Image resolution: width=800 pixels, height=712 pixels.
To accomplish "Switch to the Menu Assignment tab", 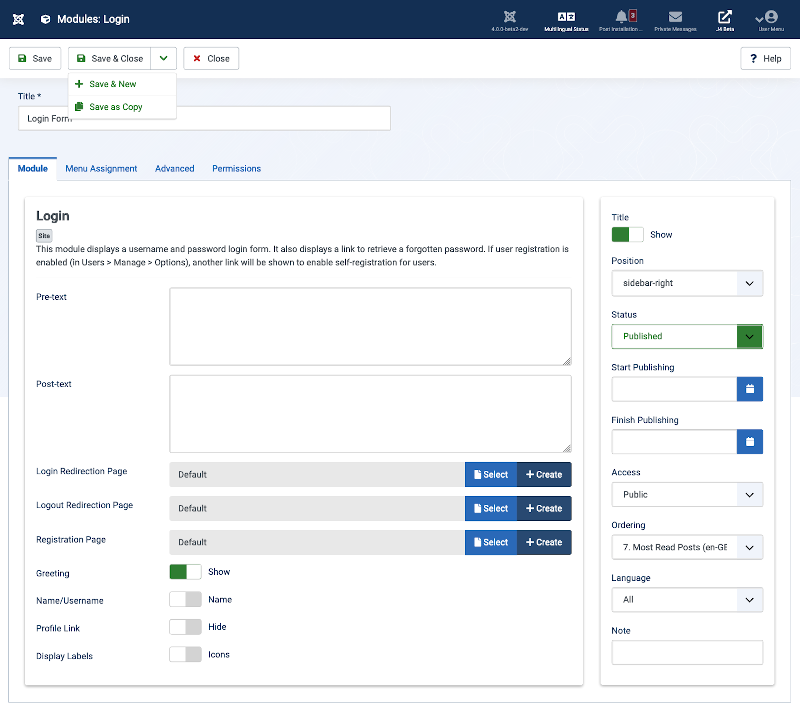I will pyautogui.click(x=101, y=169).
